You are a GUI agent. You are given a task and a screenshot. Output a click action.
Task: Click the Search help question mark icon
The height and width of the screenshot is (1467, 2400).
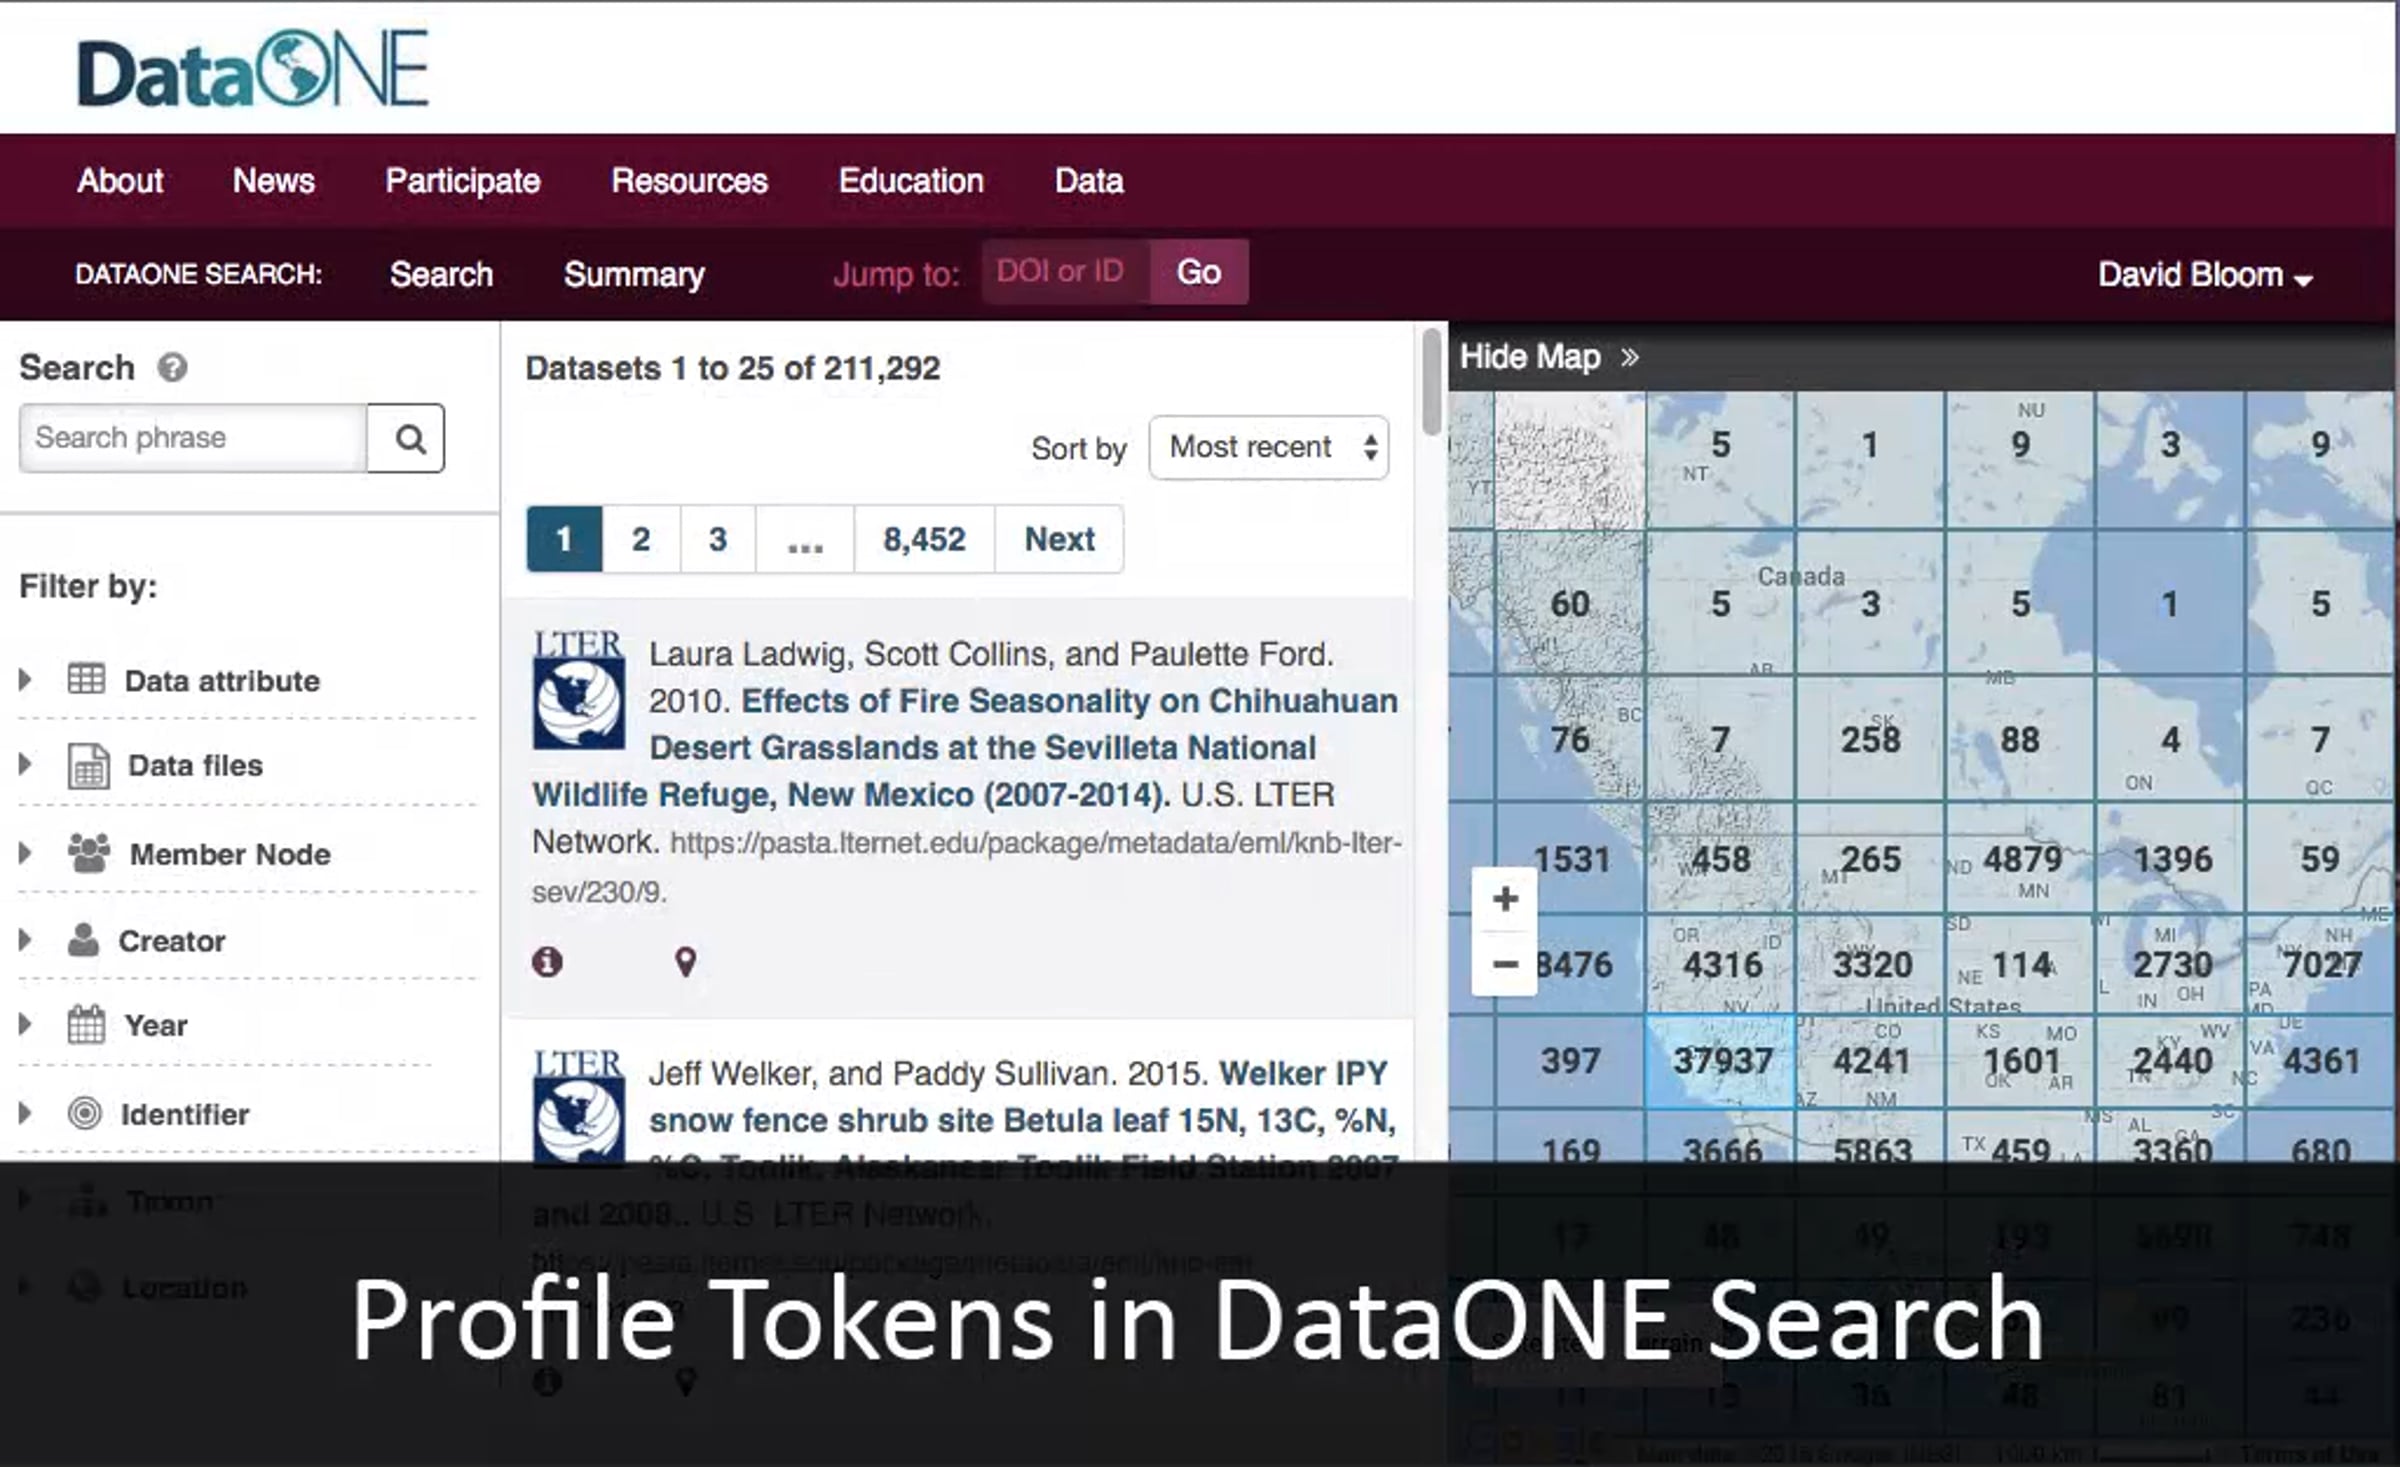point(172,368)
